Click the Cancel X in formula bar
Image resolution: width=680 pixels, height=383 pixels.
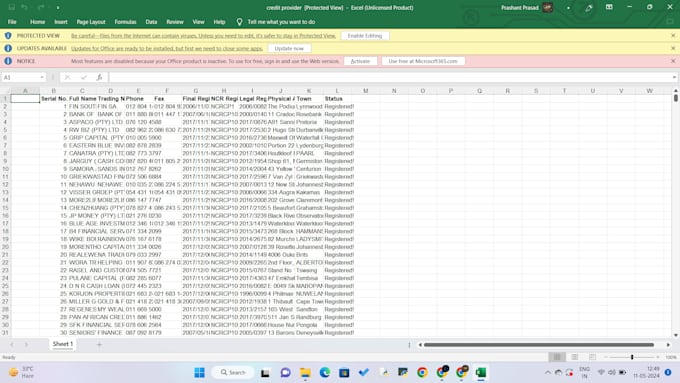click(x=67, y=77)
